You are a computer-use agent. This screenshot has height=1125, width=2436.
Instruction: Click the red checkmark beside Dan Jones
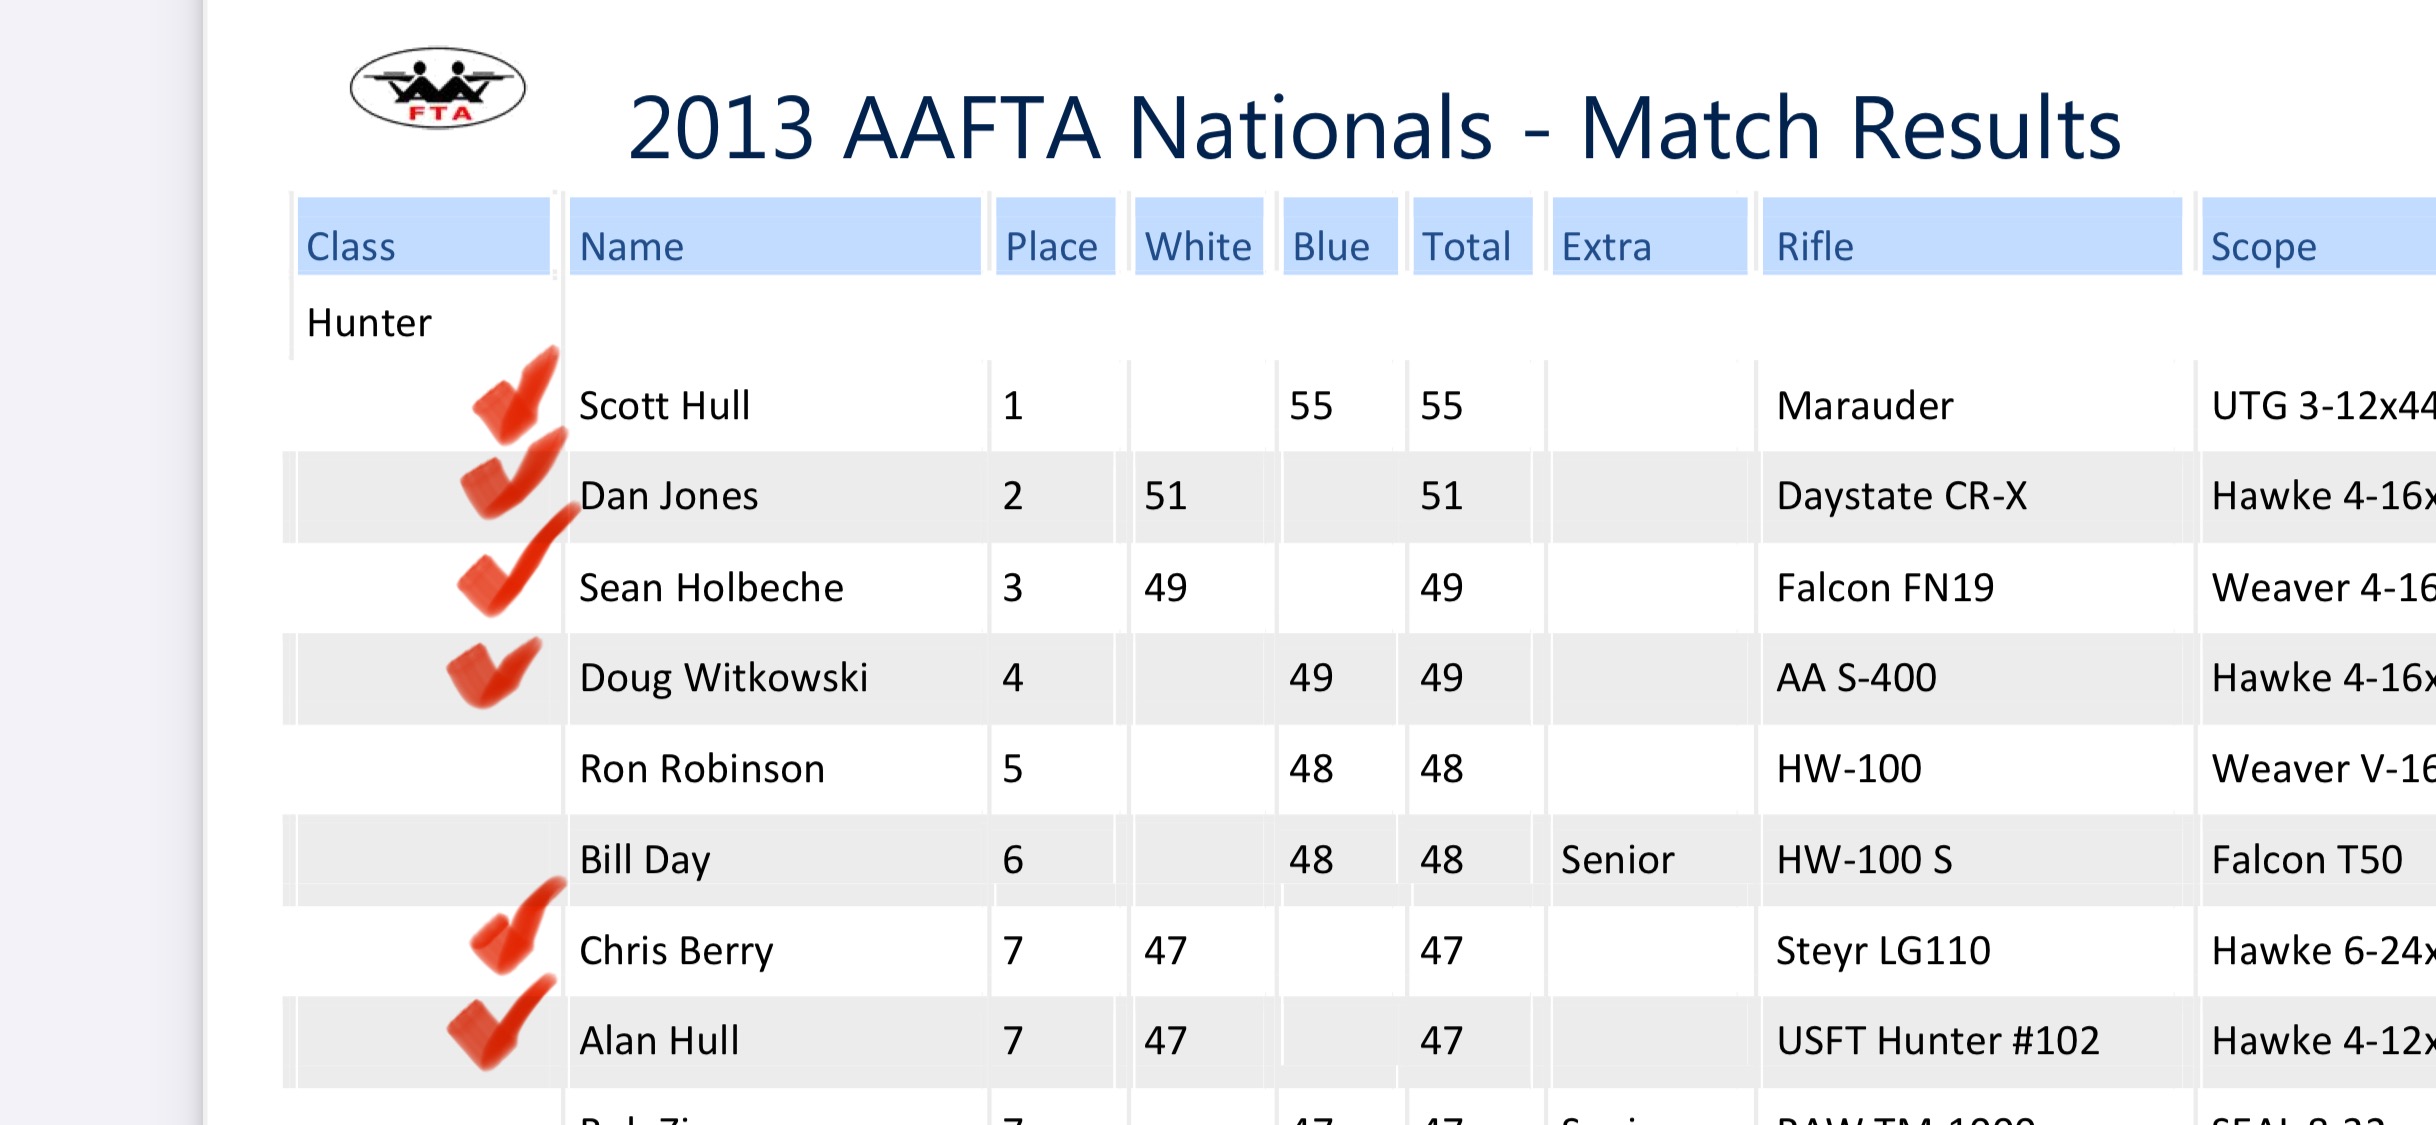pos(513,473)
